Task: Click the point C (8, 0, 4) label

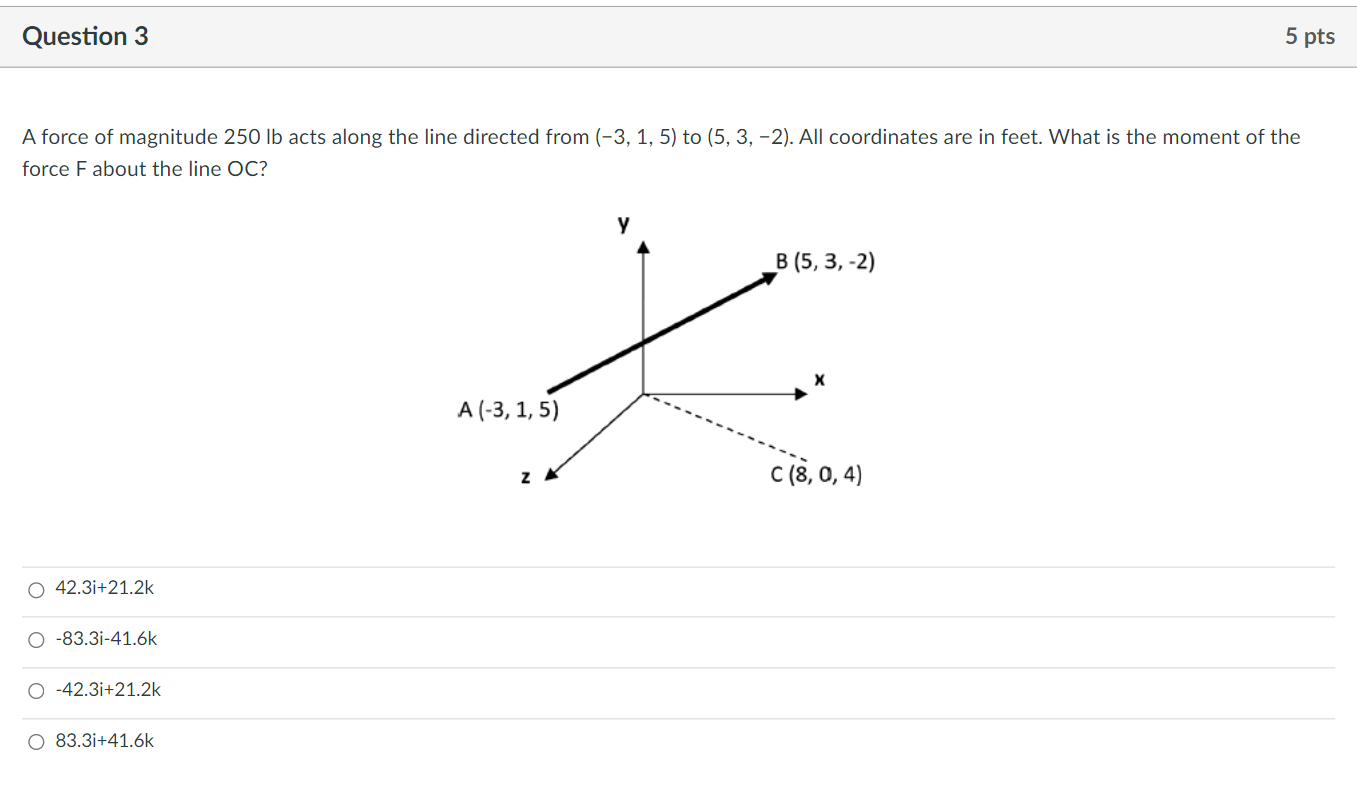Action: 817,475
